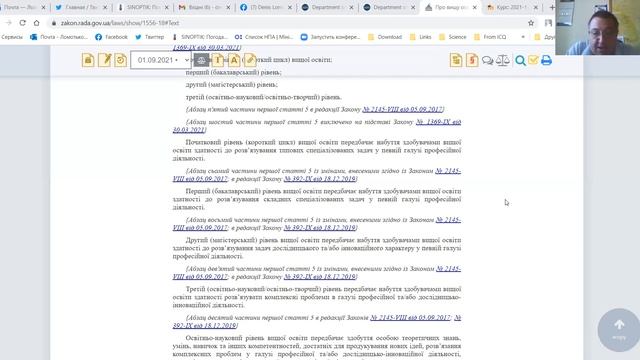Screen dimensions: 640x360
Task: Go to browser home page icon
Action: [37, 23]
